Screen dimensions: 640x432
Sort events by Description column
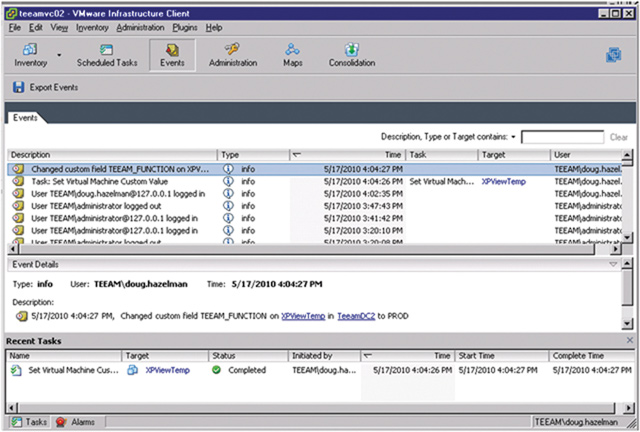pyautogui.click(x=112, y=155)
